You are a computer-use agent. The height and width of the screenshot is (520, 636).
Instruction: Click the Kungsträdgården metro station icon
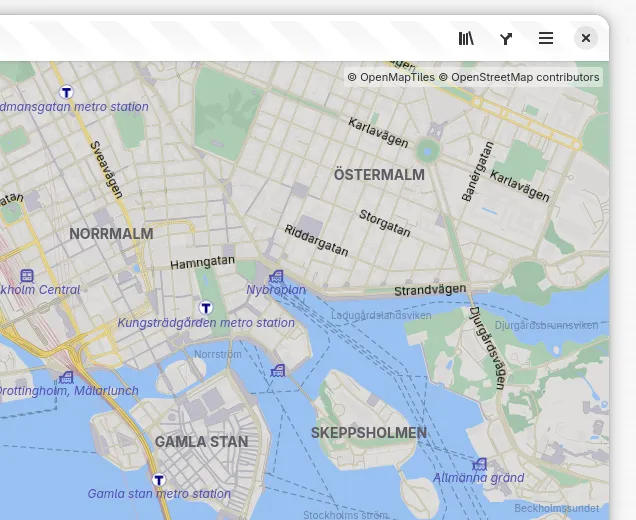point(206,308)
